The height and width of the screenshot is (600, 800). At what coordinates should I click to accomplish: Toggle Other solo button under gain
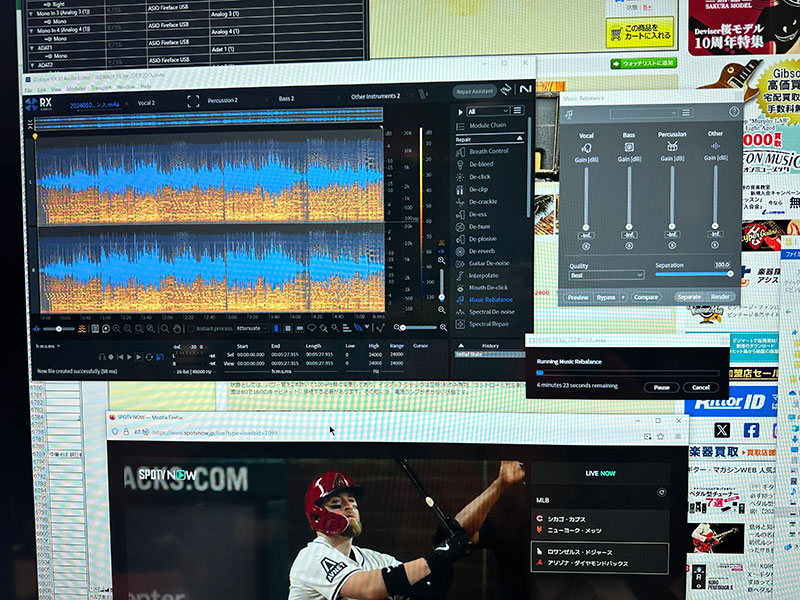(x=715, y=245)
